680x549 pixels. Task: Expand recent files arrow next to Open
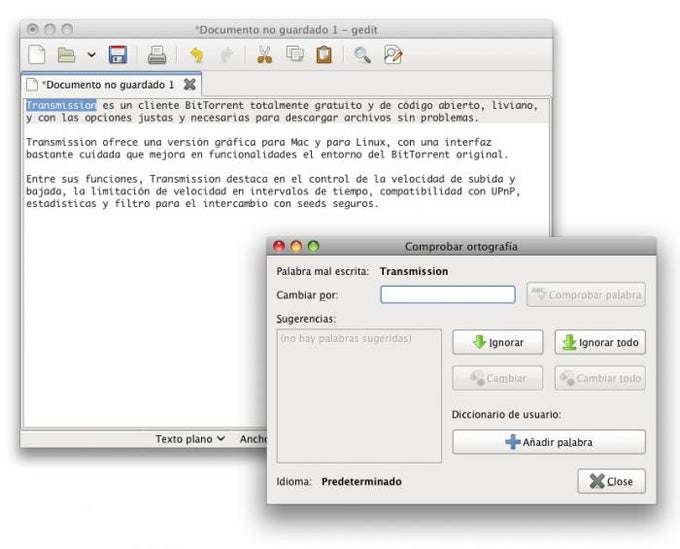tap(92, 55)
